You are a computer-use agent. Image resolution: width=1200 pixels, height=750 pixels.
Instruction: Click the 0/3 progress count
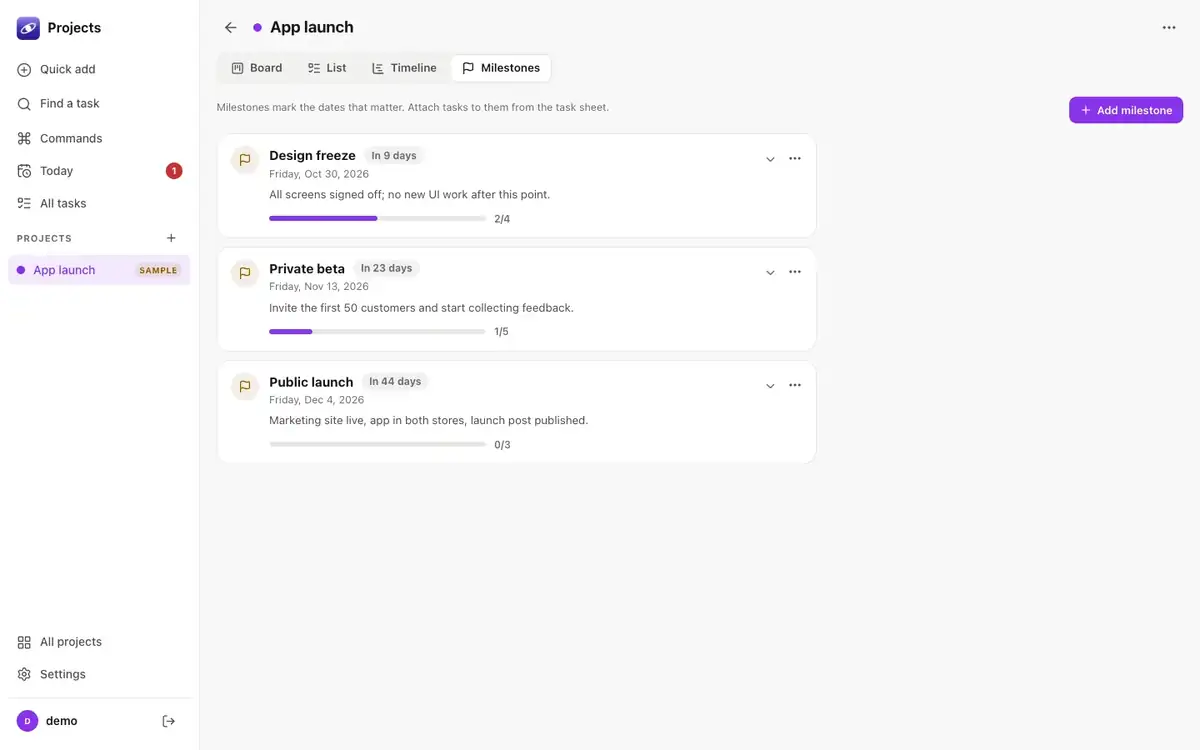point(502,445)
